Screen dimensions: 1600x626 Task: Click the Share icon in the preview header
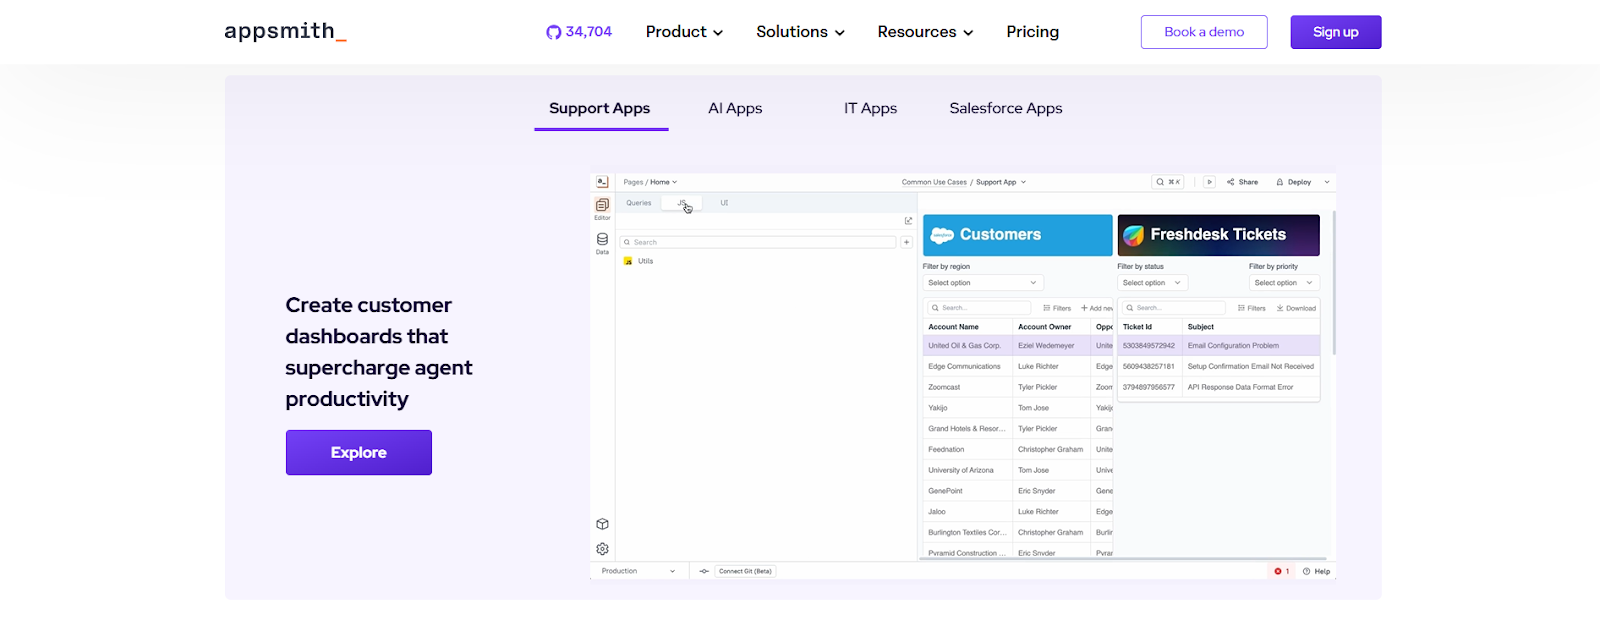click(x=1231, y=182)
